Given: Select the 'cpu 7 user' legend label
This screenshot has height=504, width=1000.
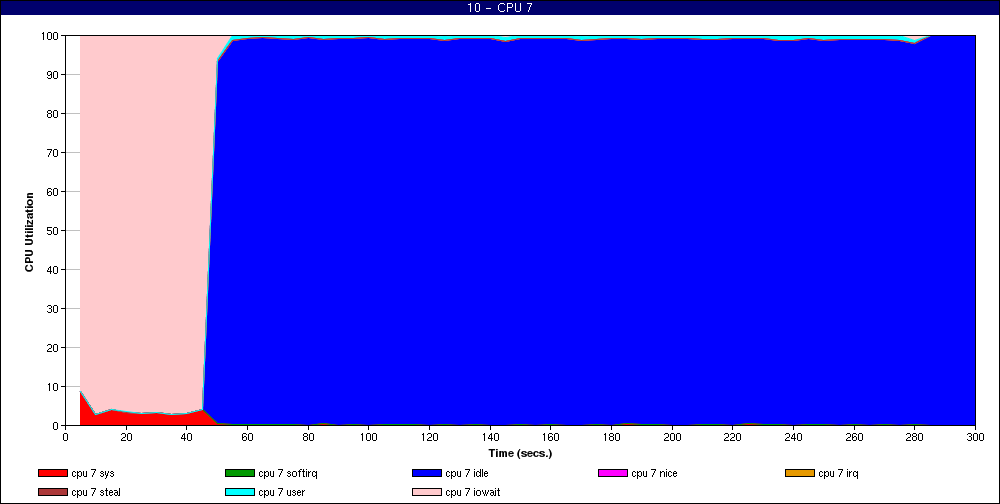Looking at the screenshot, I should pos(282,493).
